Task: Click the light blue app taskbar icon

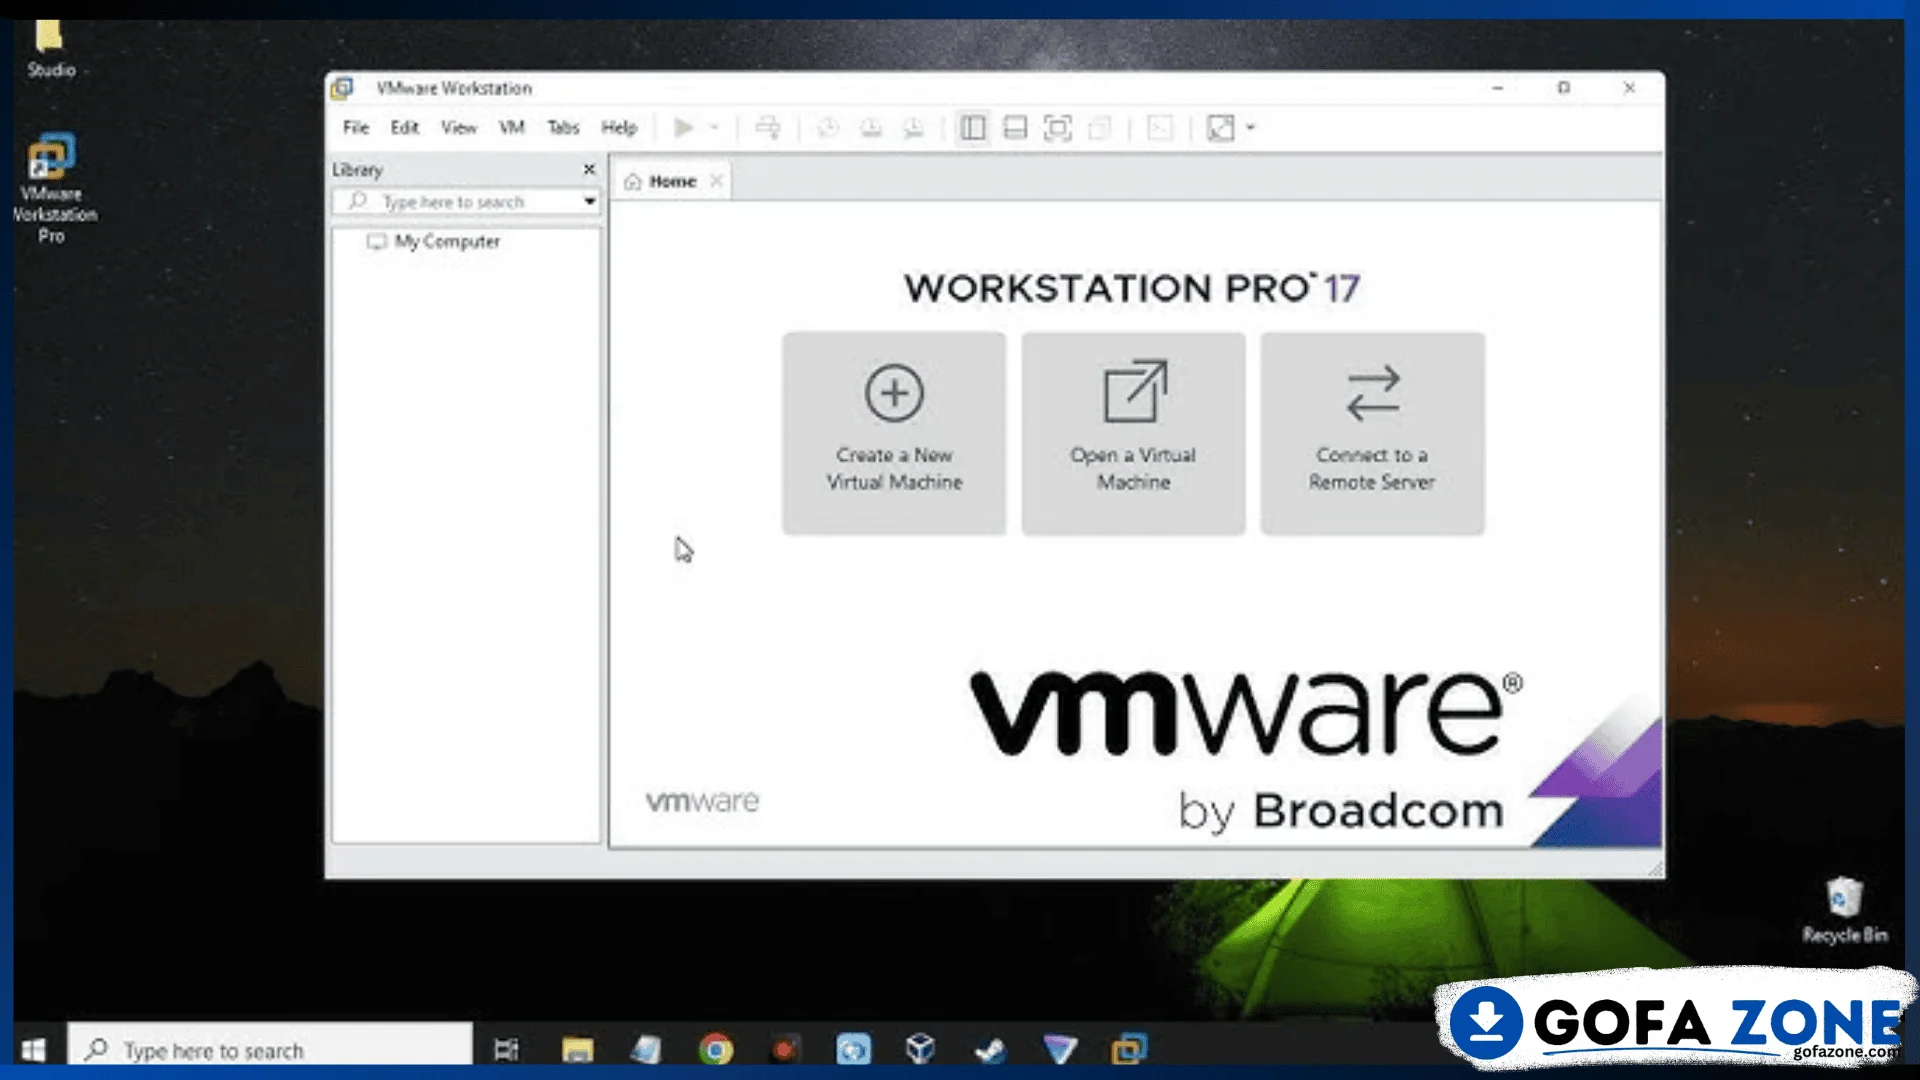Action: coord(853,1049)
